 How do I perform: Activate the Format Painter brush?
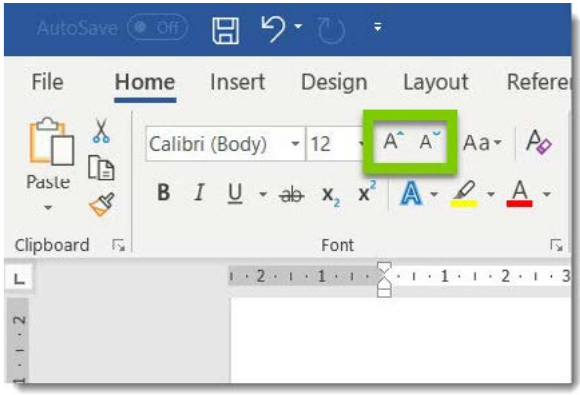click(102, 205)
